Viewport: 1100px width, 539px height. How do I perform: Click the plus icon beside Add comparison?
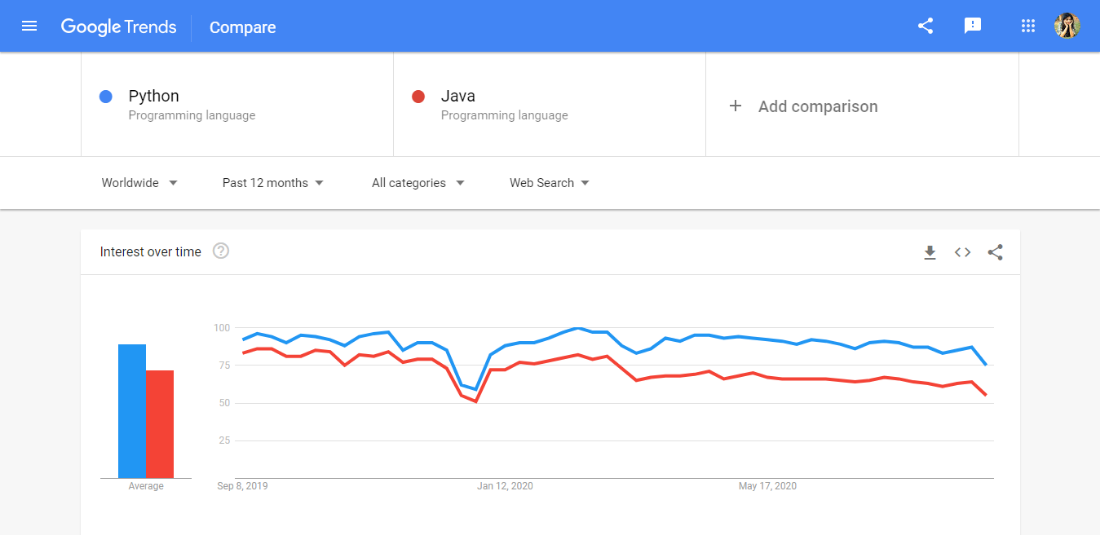(735, 106)
